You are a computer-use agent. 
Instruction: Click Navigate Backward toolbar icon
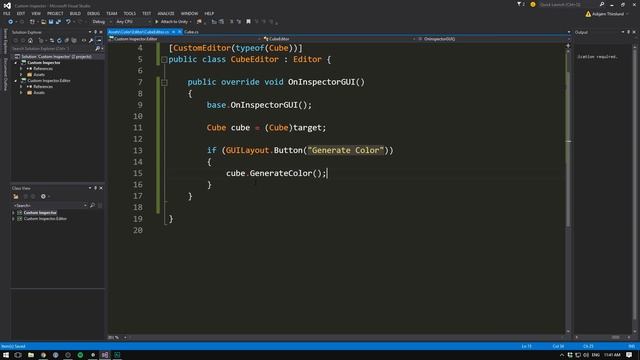(11, 22)
